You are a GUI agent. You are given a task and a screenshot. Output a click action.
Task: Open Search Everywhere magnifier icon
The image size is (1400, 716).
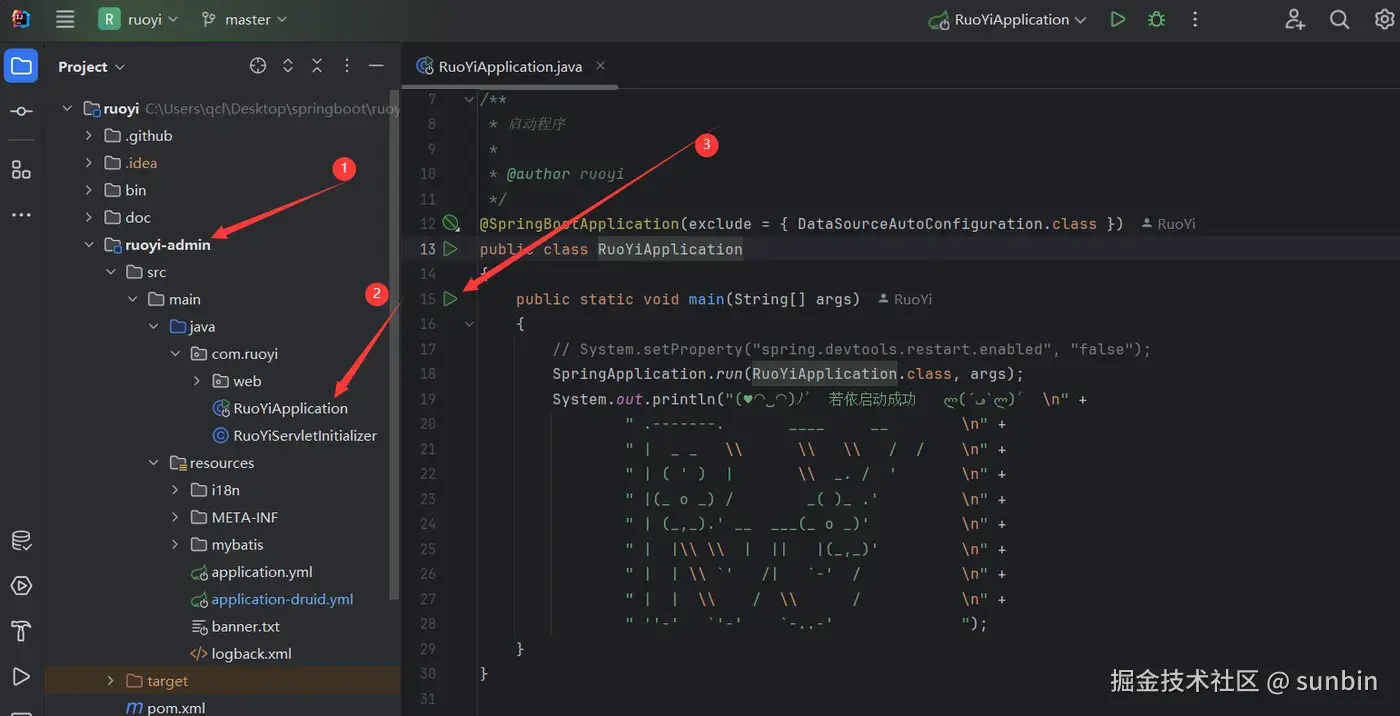click(1340, 19)
